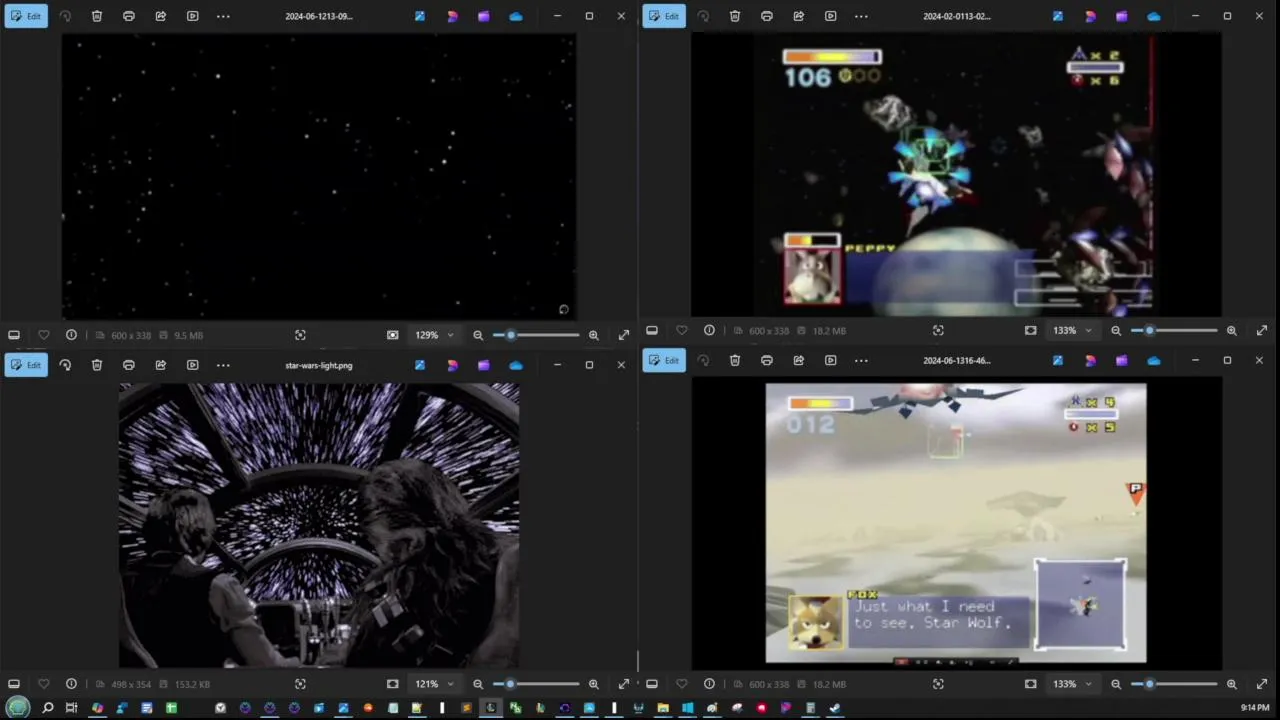Open OneDrive cloud icon in 2024-06-1213-09 window
Image resolution: width=1280 pixels, height=720 pixels.
516,16
